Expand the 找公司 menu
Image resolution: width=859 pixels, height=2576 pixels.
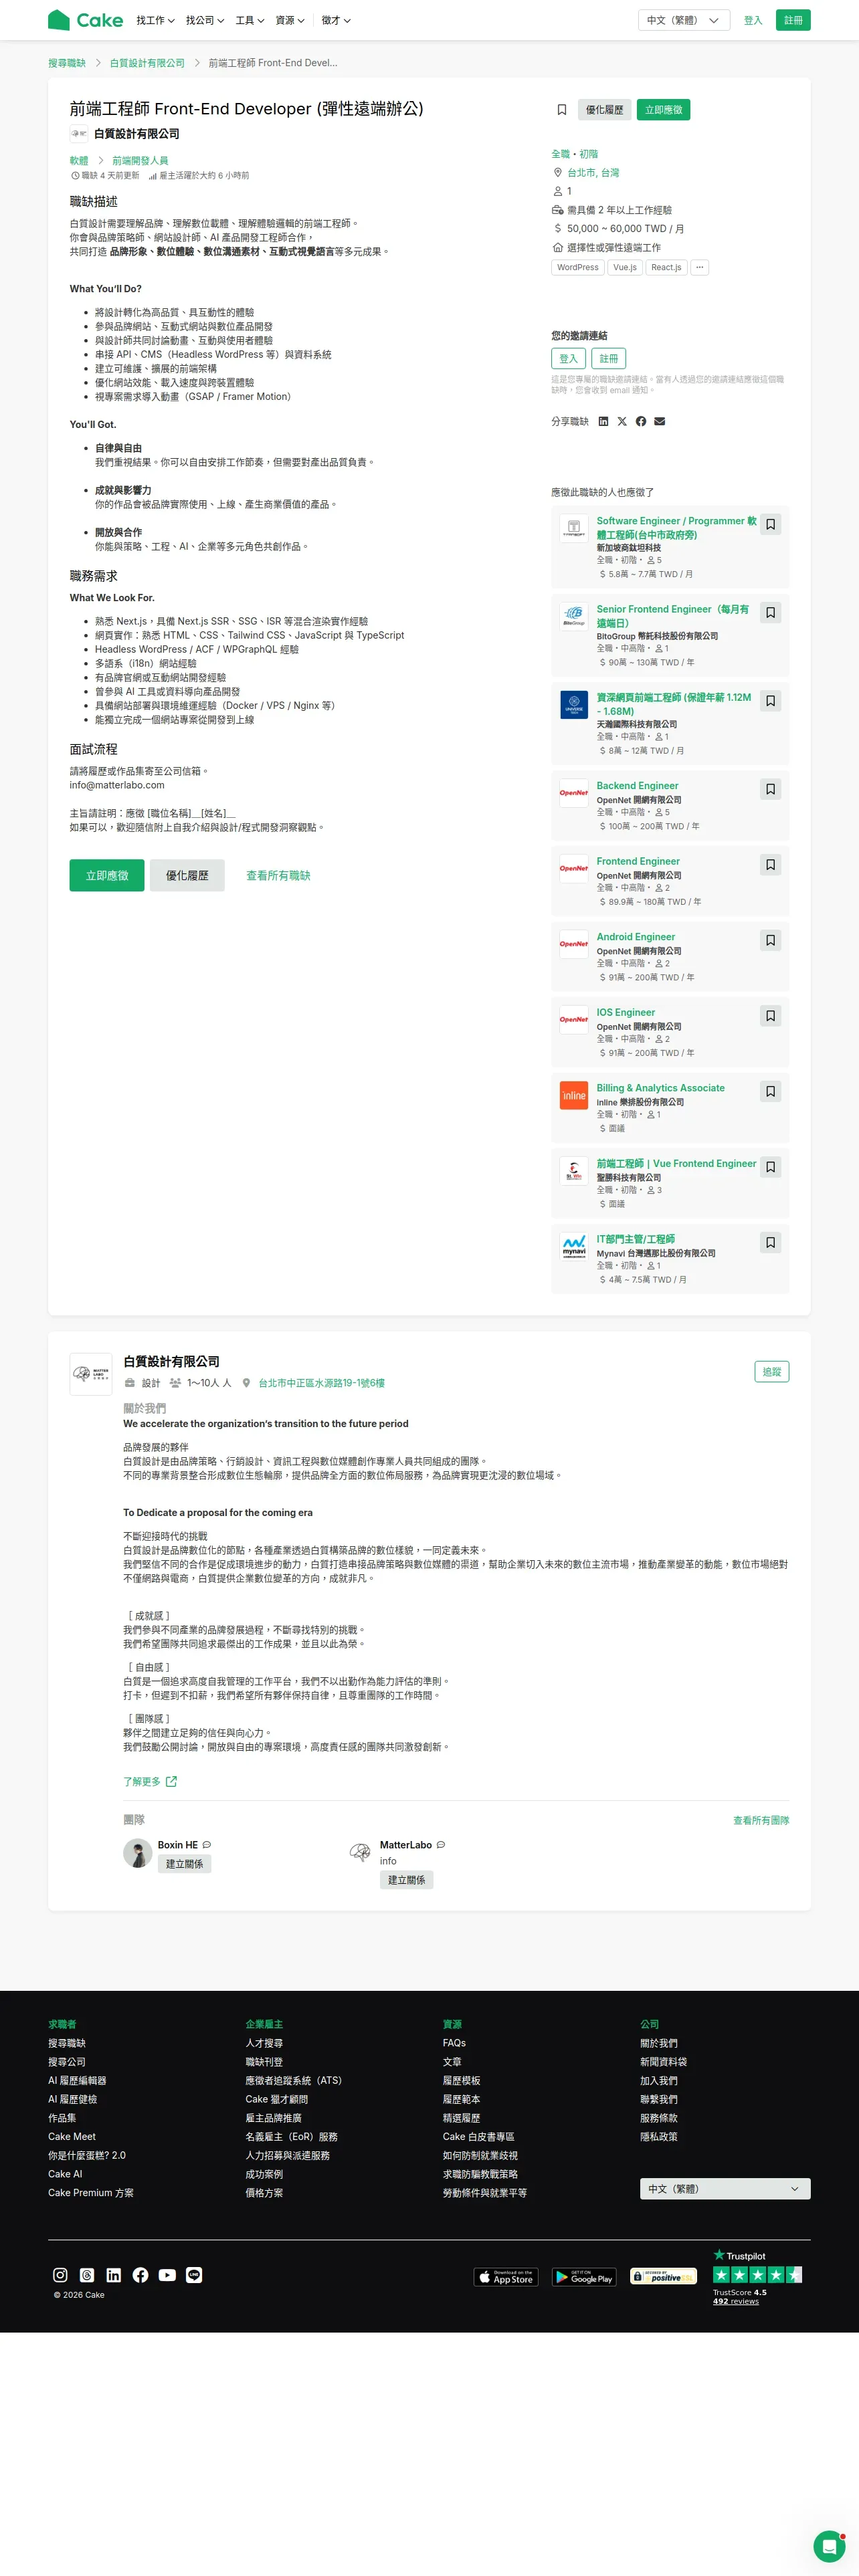pyautogui.click(x=204, y=20)
